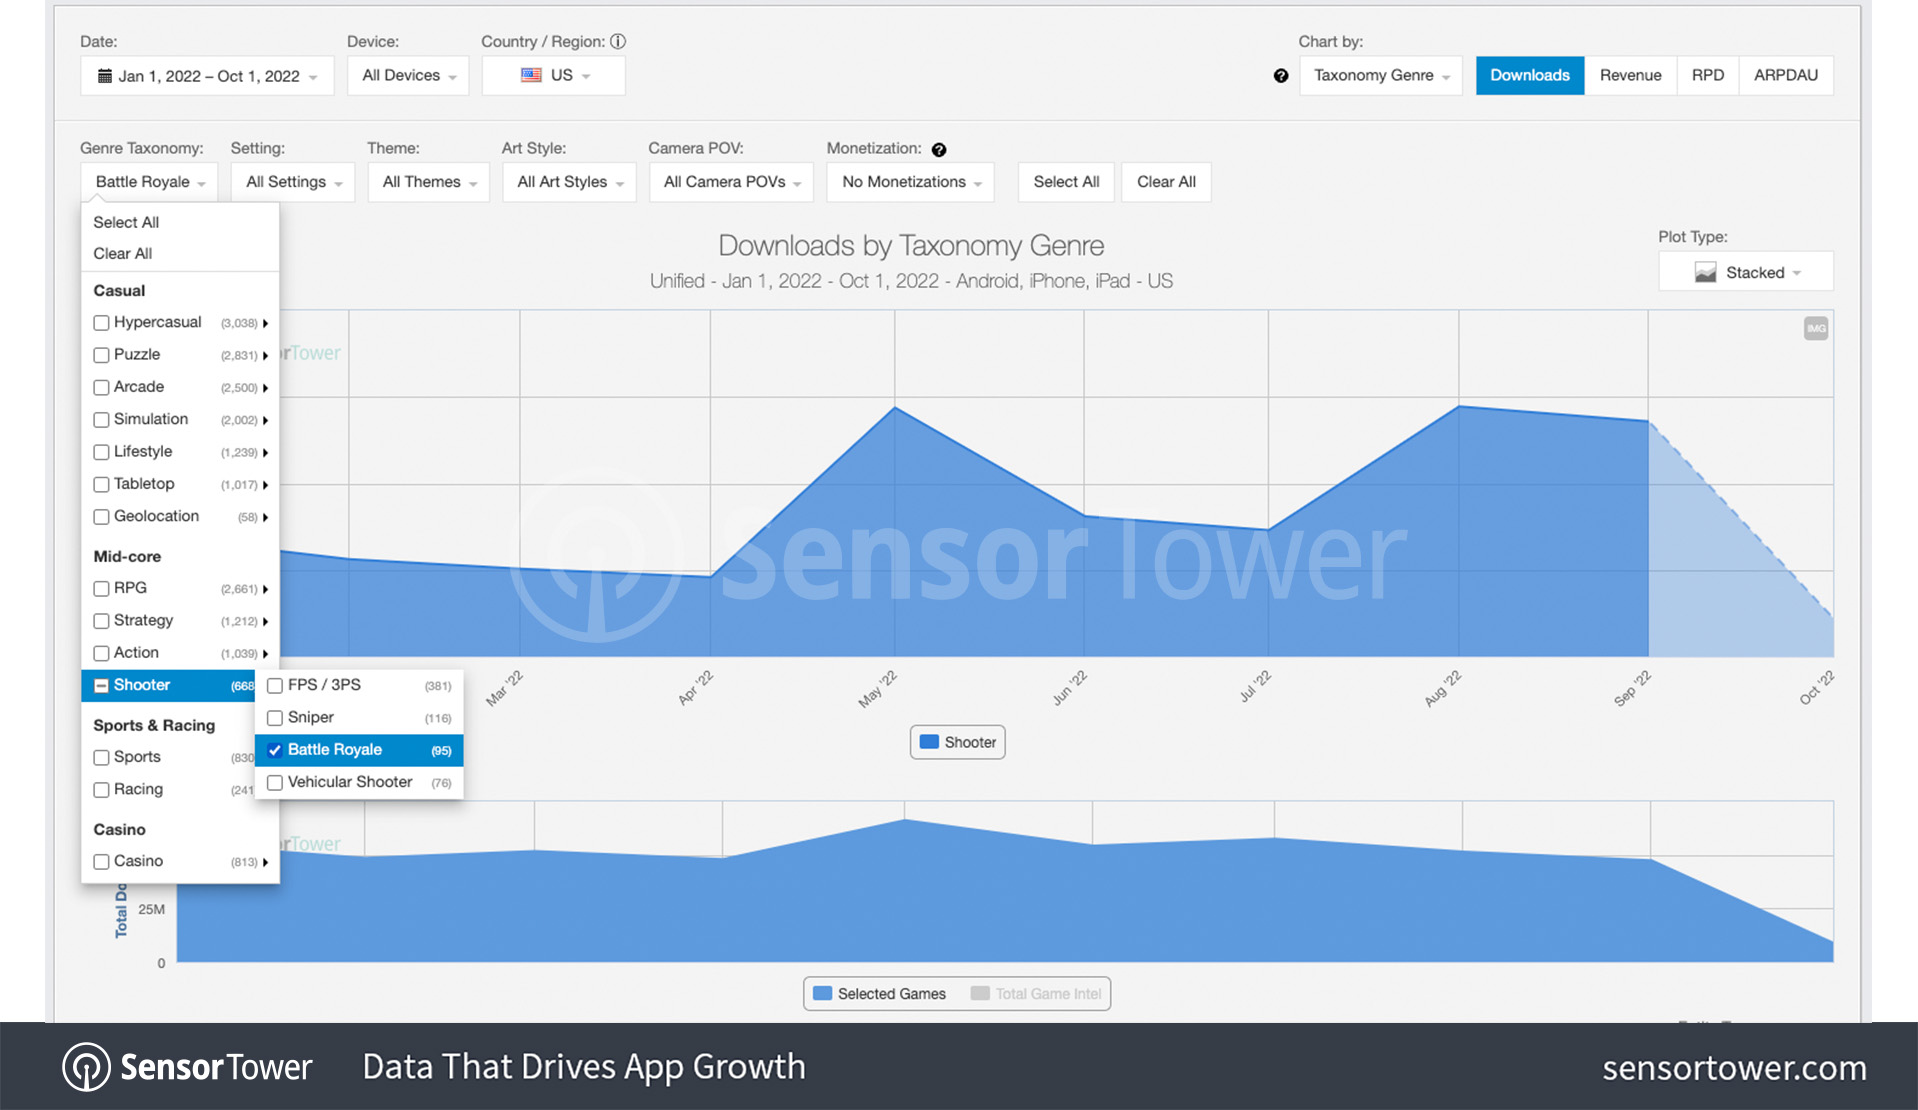The image size is (1918, 1110).
Task: Check the Vehicular Shooter checkbox
Action: tap(275, 782)
